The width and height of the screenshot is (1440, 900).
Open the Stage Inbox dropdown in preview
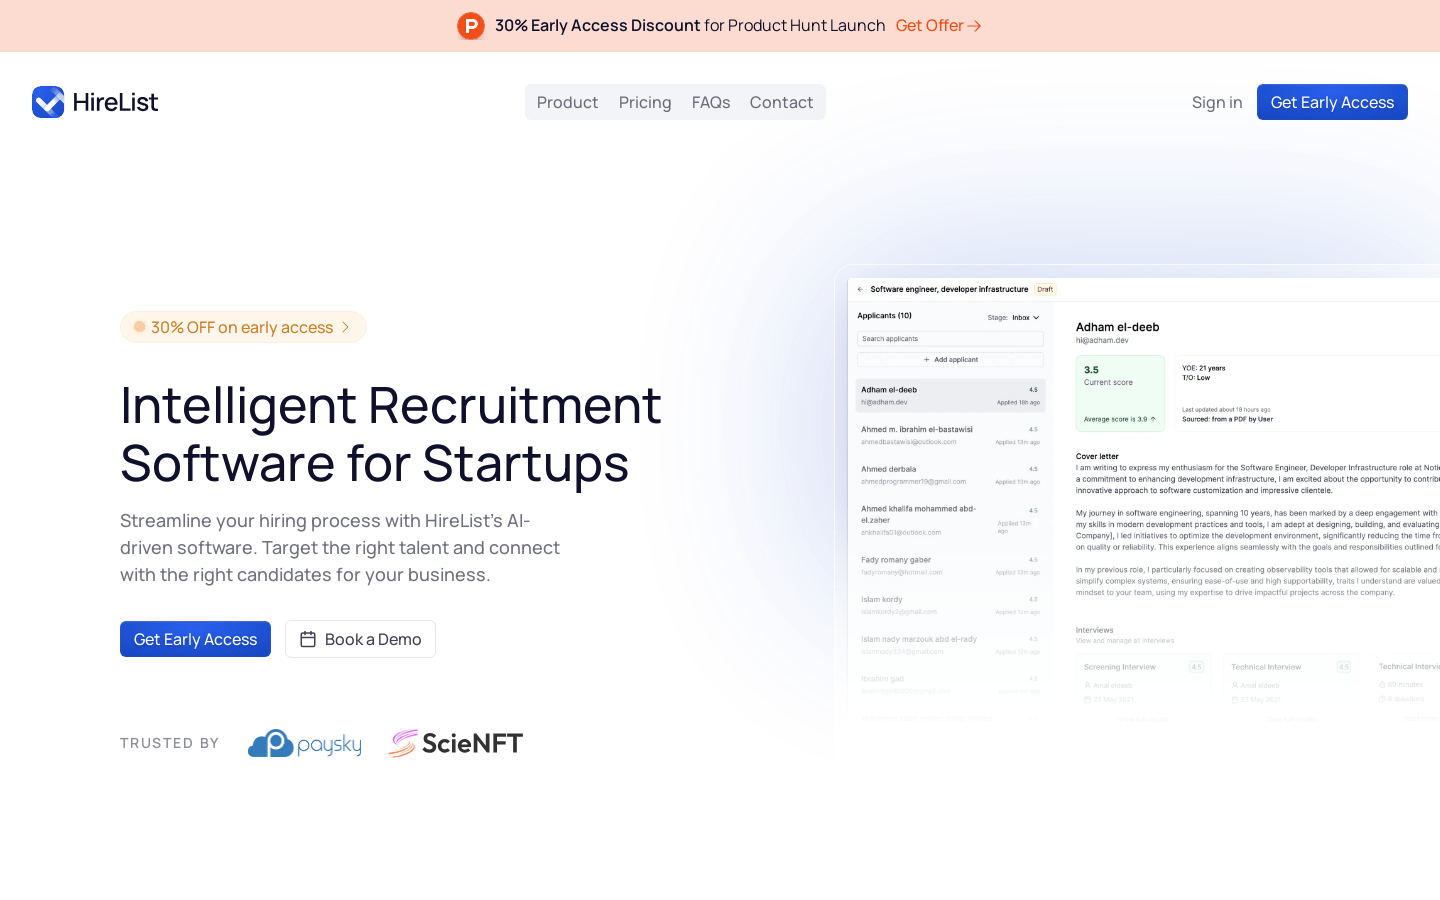[x=1025, y=317]
